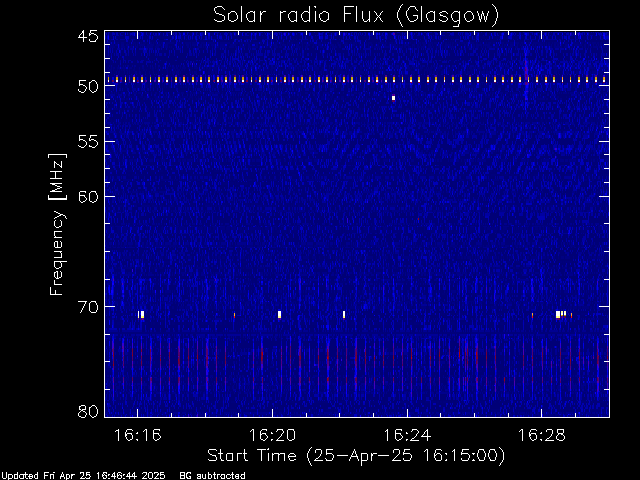Viewport: 640px width, 480px height.
Task: Click the plot title Solar radio Flux (Glasgow)
Action: [x=356, y=16]
